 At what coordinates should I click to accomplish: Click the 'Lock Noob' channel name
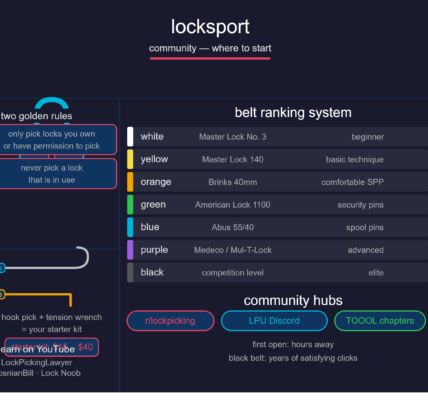click(61, 373)
